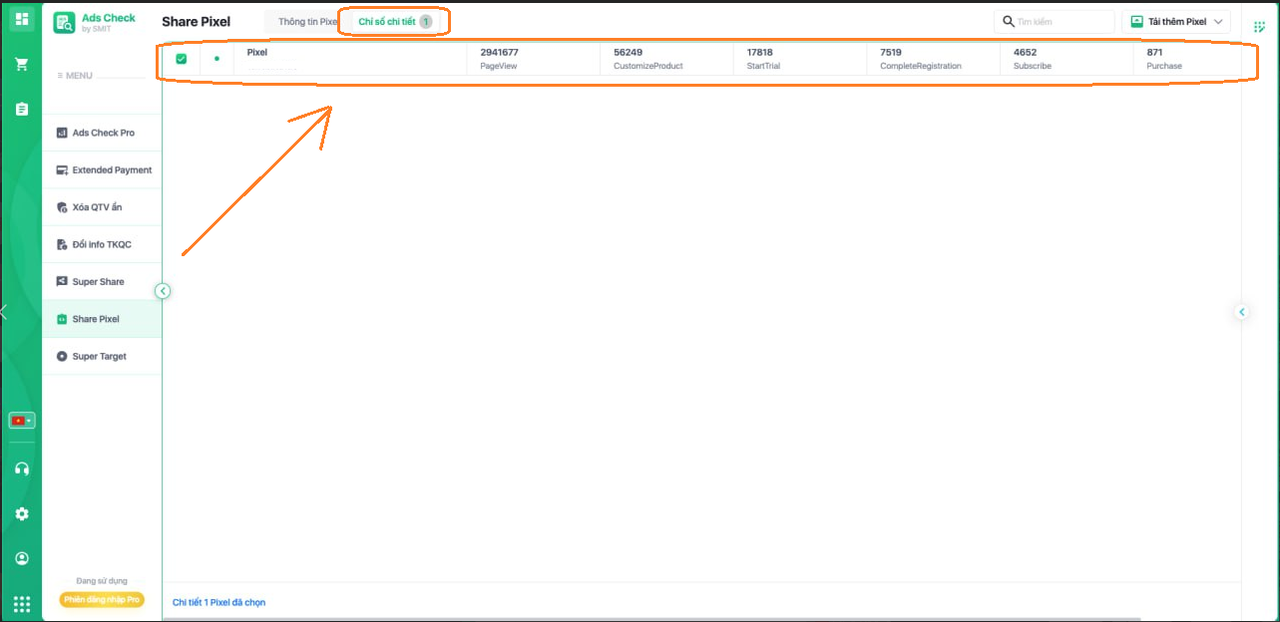Go to Ads Check Pro menu item
Viewport: 1280px width, 622px height.
(x=102, y=133)
